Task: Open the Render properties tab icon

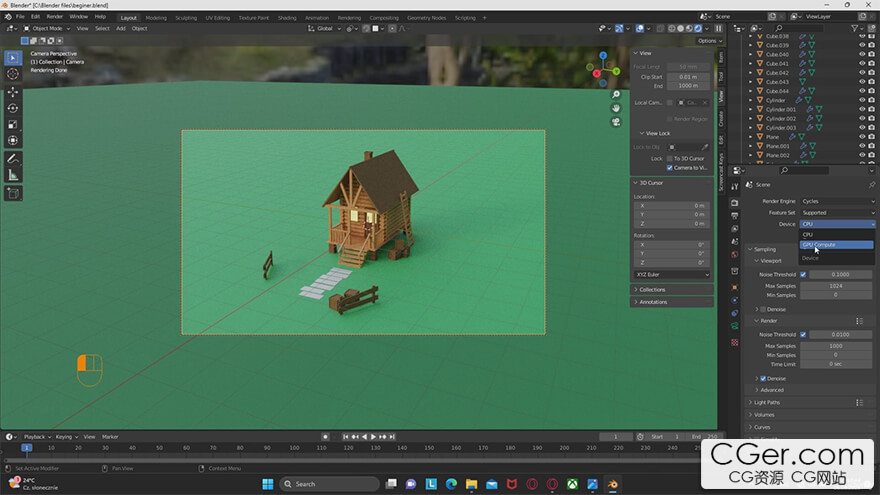Action: [735, 203]
